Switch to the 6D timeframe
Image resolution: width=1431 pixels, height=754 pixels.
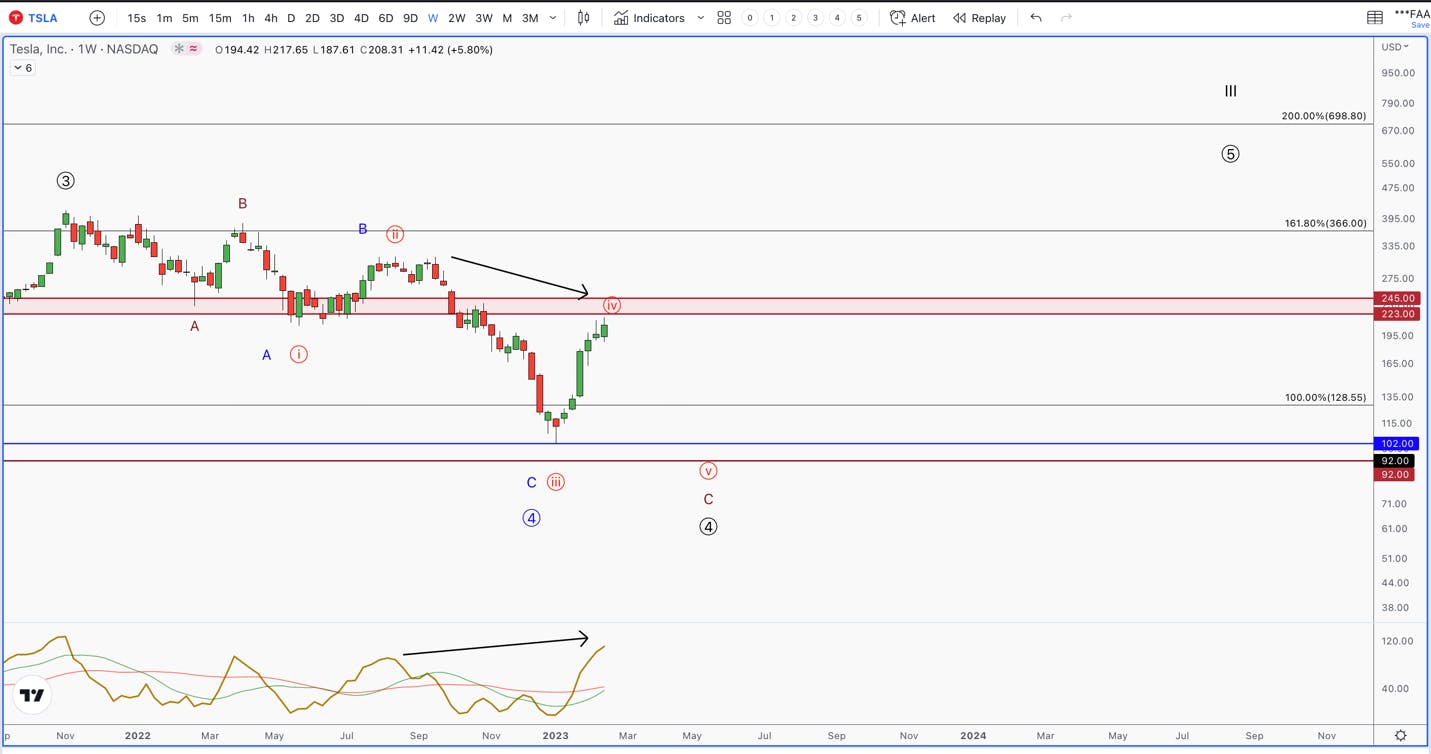(x=386, y=18)
